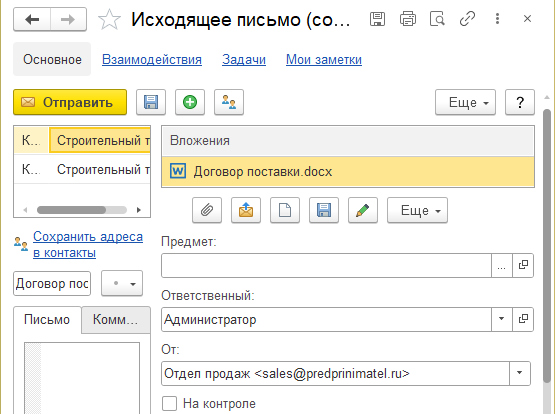Image resolution: width=555 pixels, height=414 pixels.
Task: Save the letter using the toolbar diskette button
Action: (x=151, y=102)
